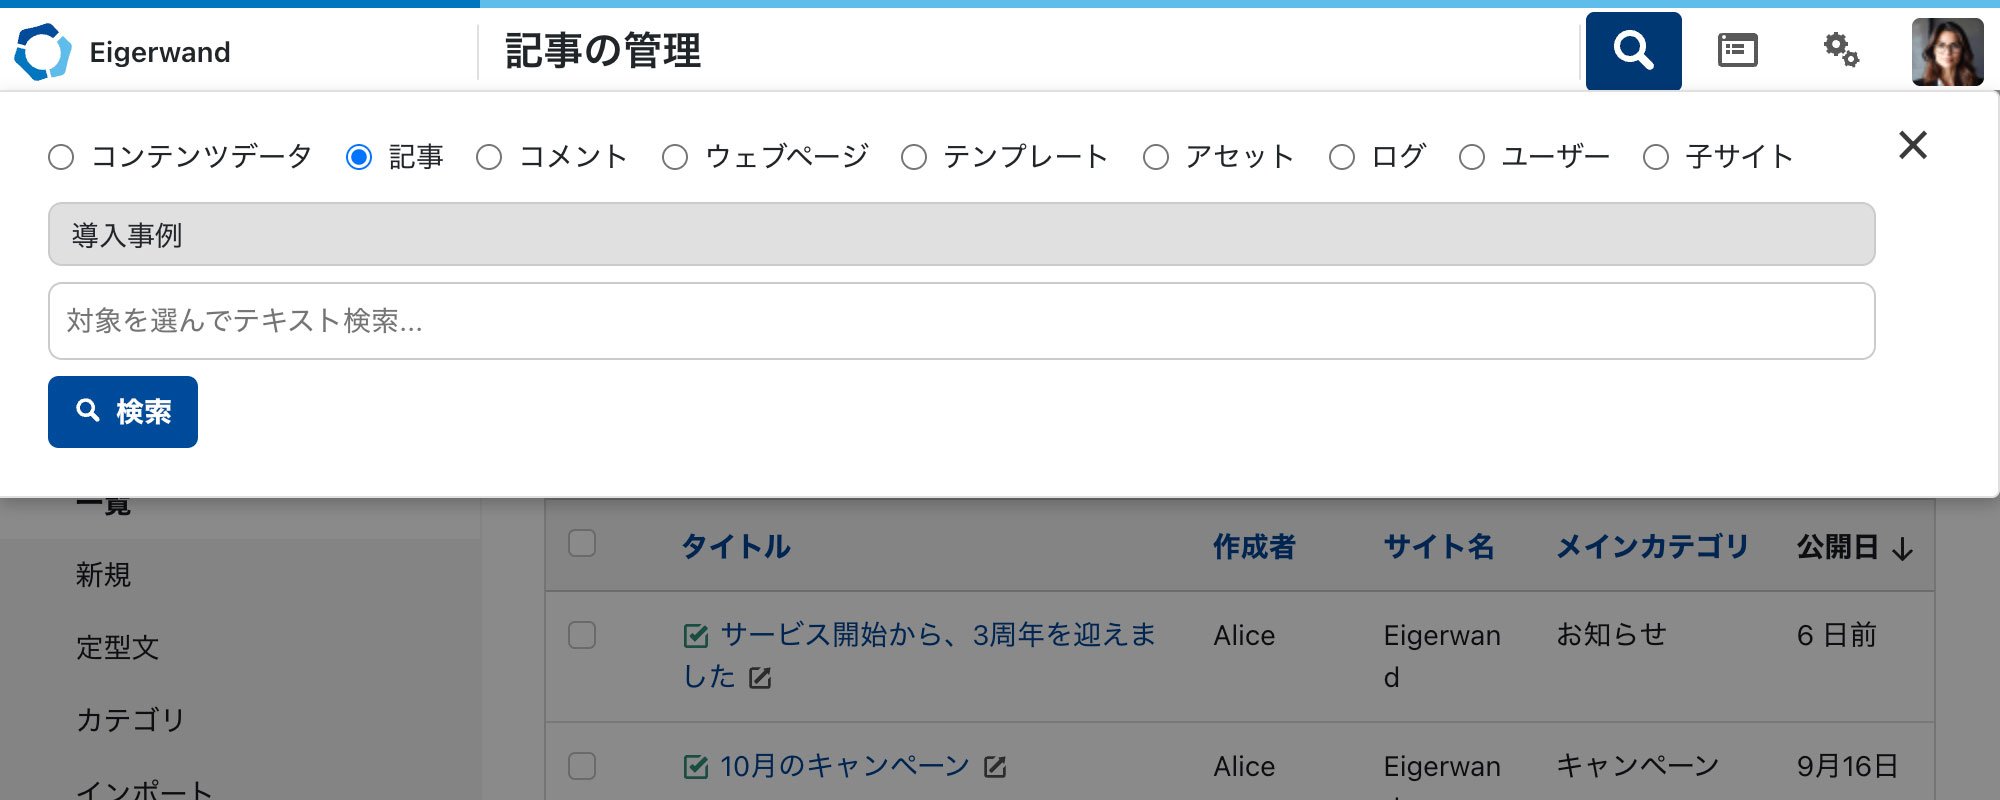Click the green published-status icon of the 3周年 article
Screen dimensions: 2000x800
click(696, 634)
